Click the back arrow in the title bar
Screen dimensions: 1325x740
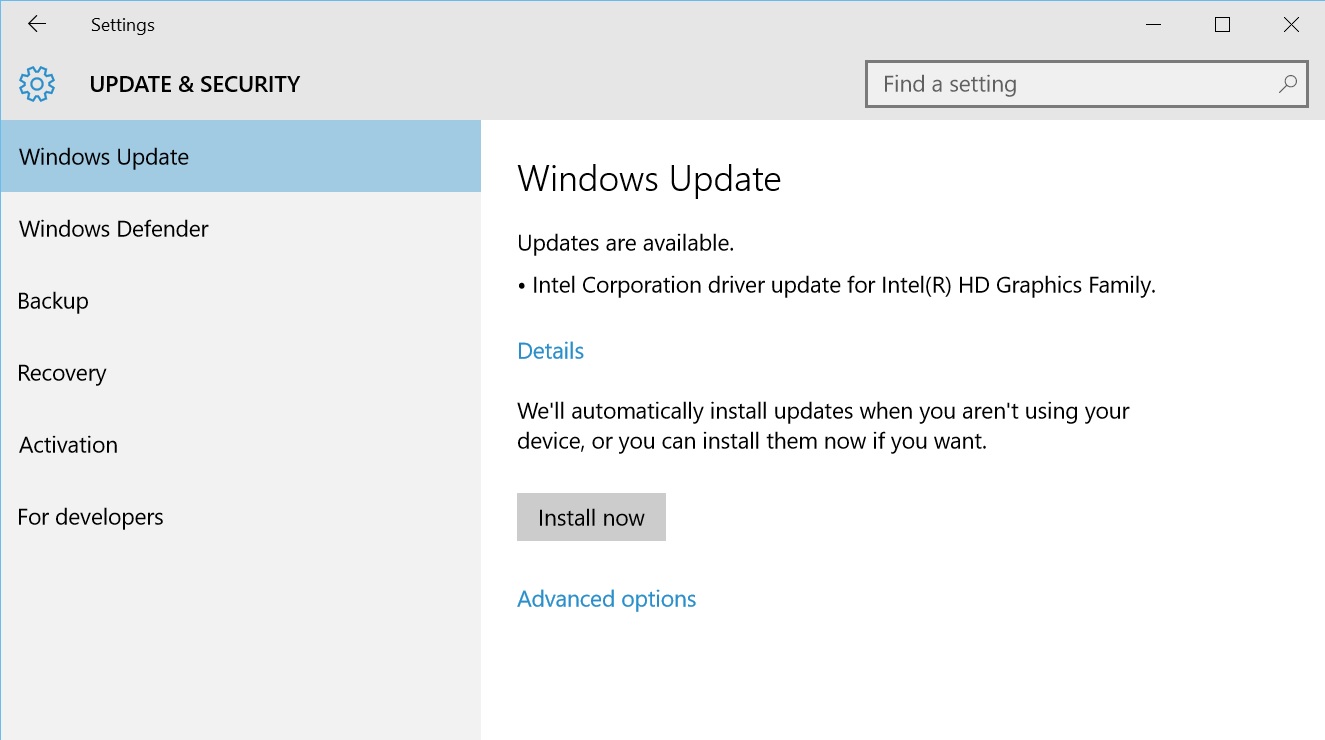(x=37, y=25)
